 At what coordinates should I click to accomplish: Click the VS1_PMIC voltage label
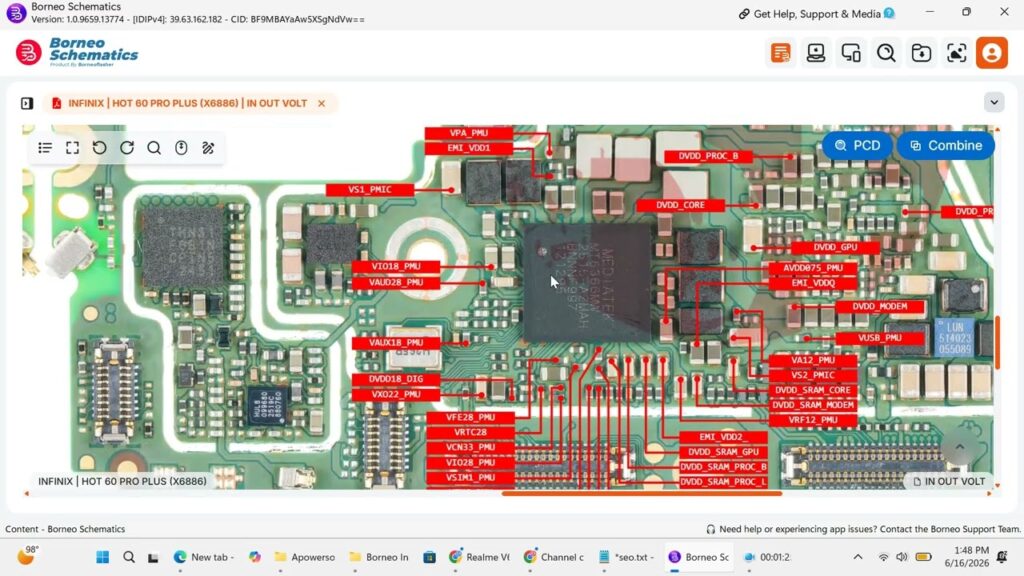370,190
